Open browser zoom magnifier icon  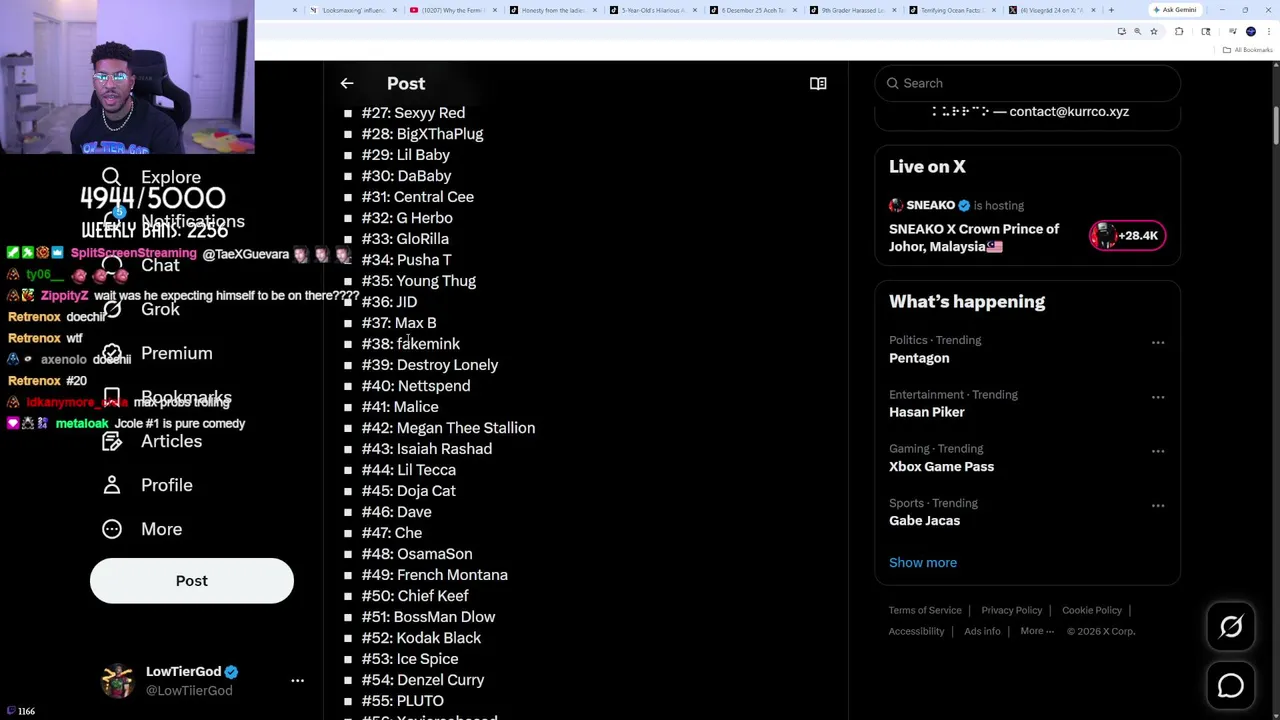point(1137,31)
